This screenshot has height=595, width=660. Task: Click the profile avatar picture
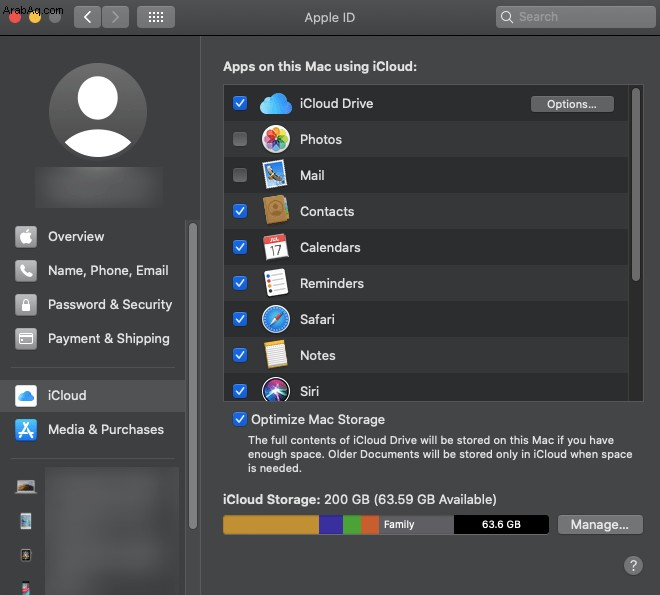click(98, 112)
